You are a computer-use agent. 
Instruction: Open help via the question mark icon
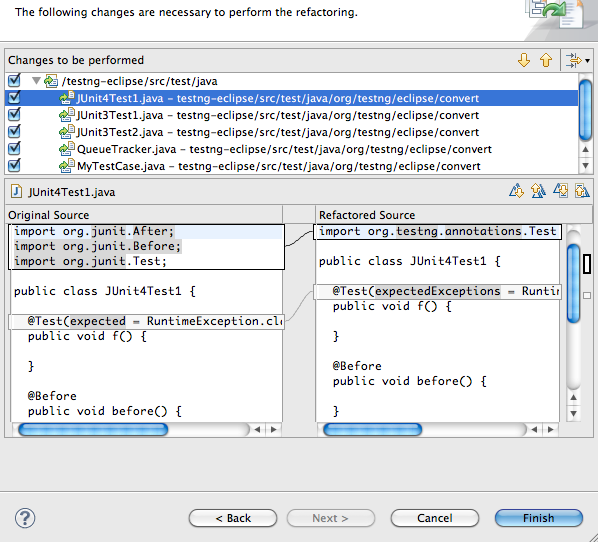[25, 518]
